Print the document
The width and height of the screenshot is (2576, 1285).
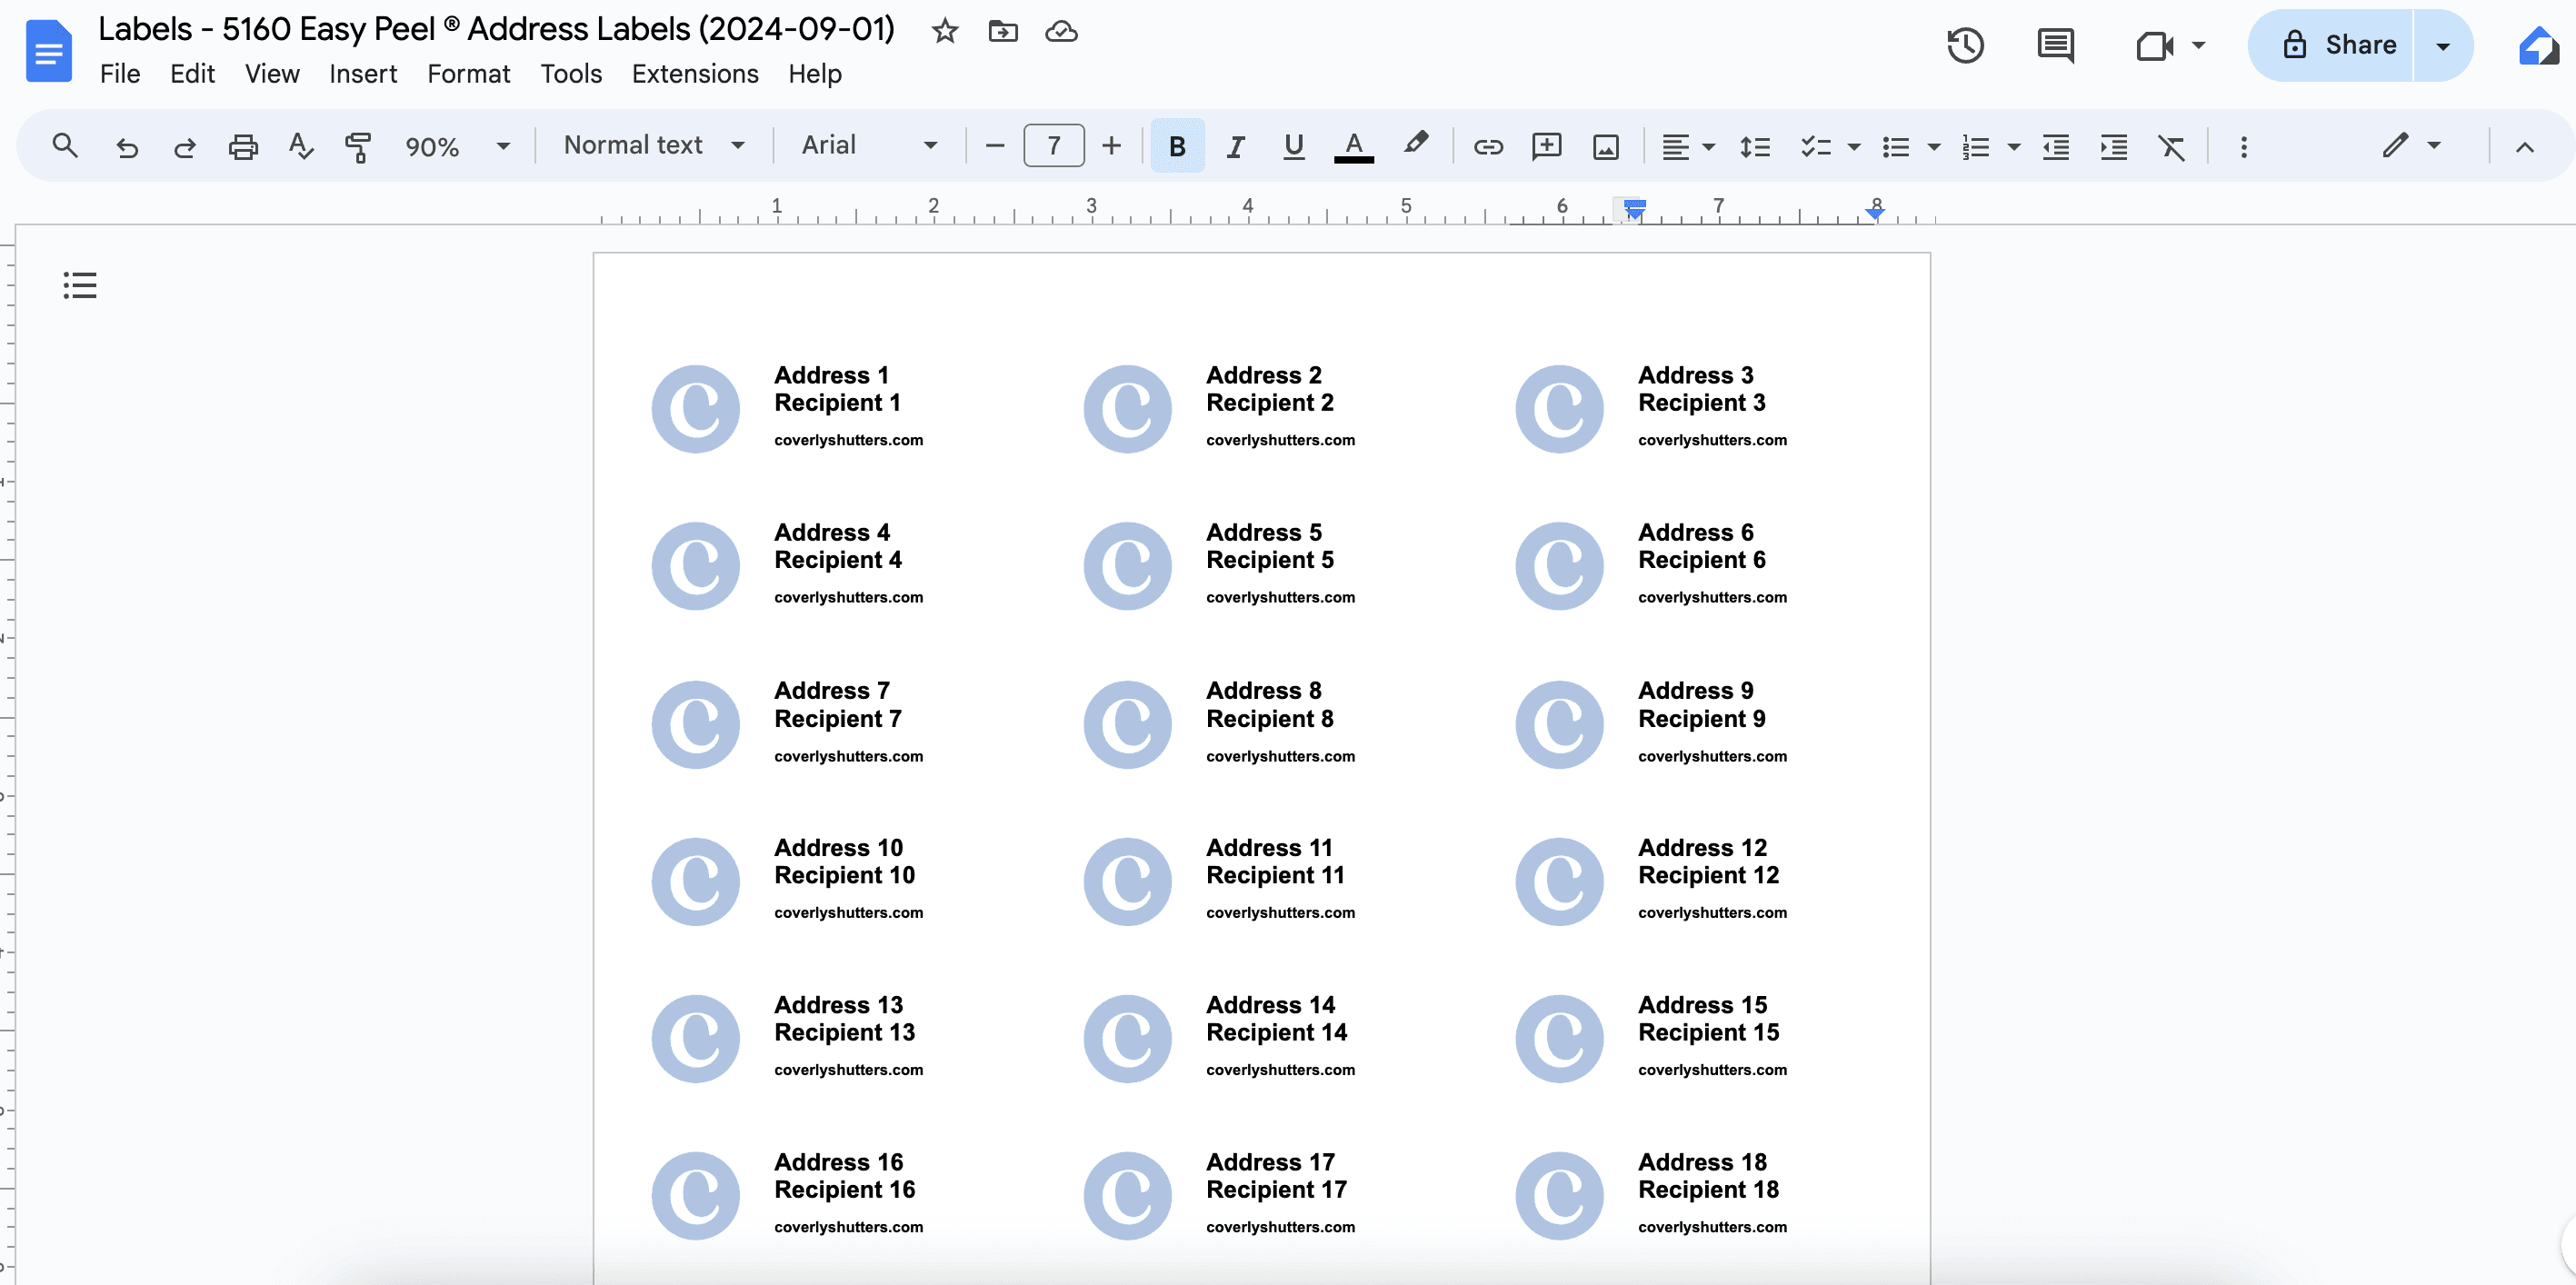tap(243, 147)
